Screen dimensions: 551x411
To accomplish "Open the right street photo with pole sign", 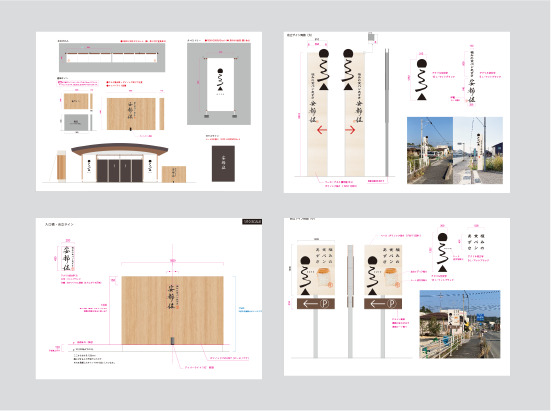I will pyautogui.click(x=478, y=150).
